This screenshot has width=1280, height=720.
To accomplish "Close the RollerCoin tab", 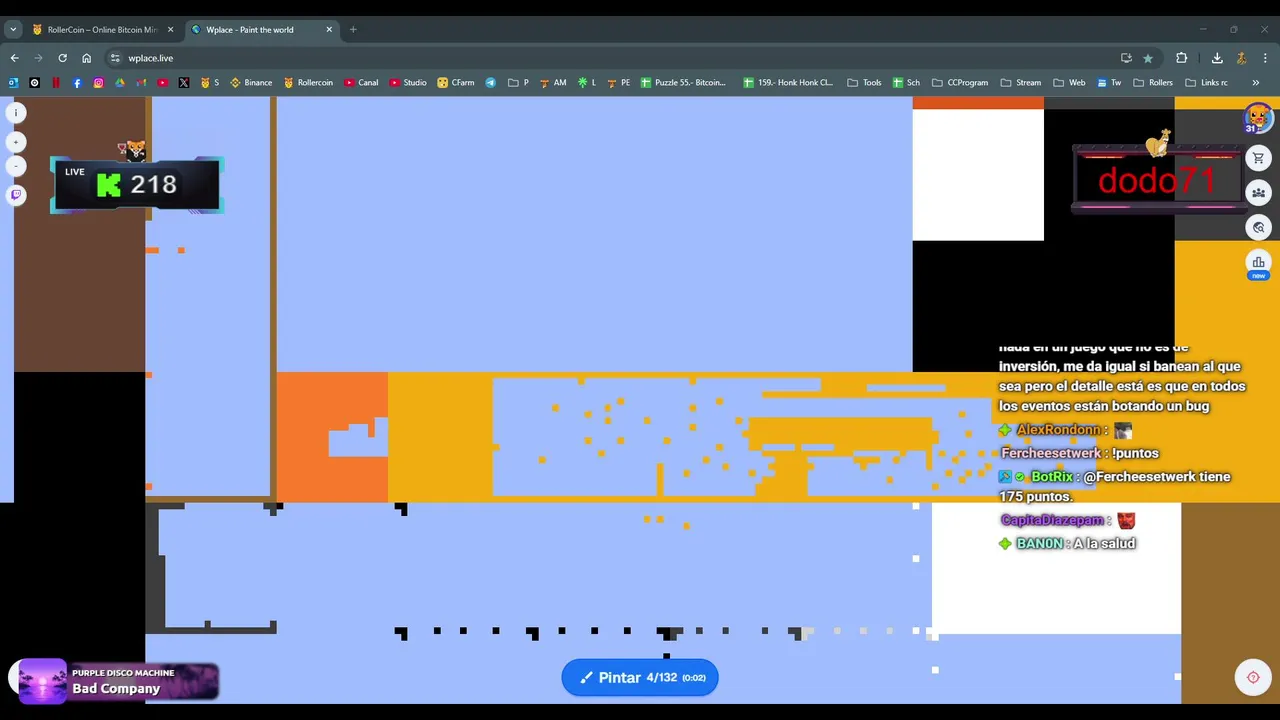I will (x=170, y=30).
